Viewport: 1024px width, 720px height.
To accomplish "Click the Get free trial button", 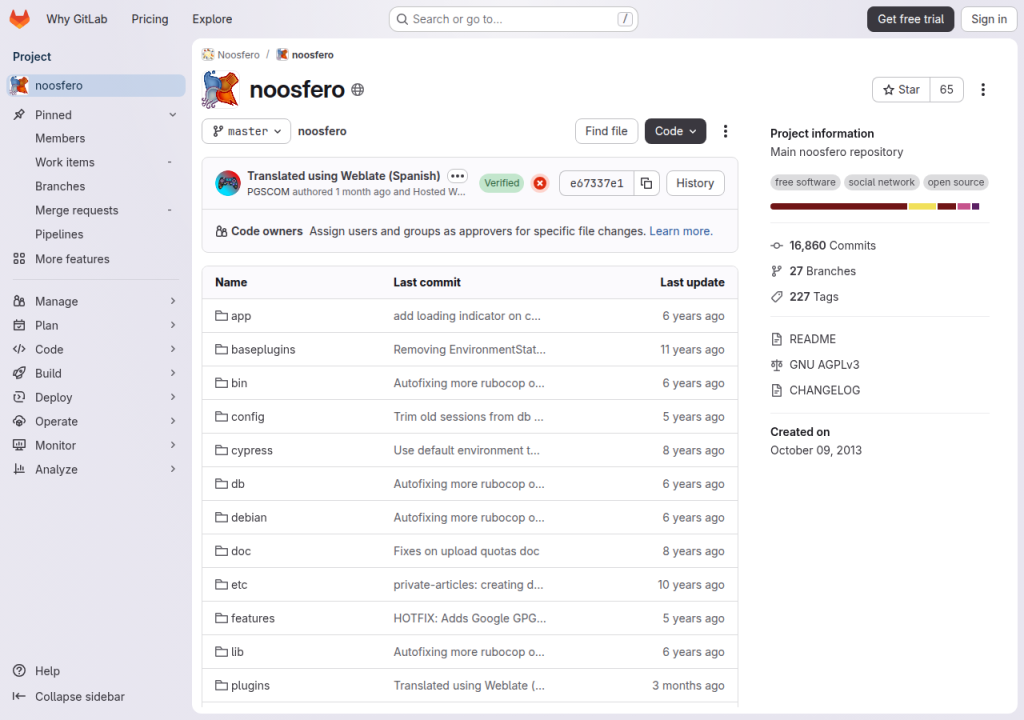I will click(x=910, y=19).
